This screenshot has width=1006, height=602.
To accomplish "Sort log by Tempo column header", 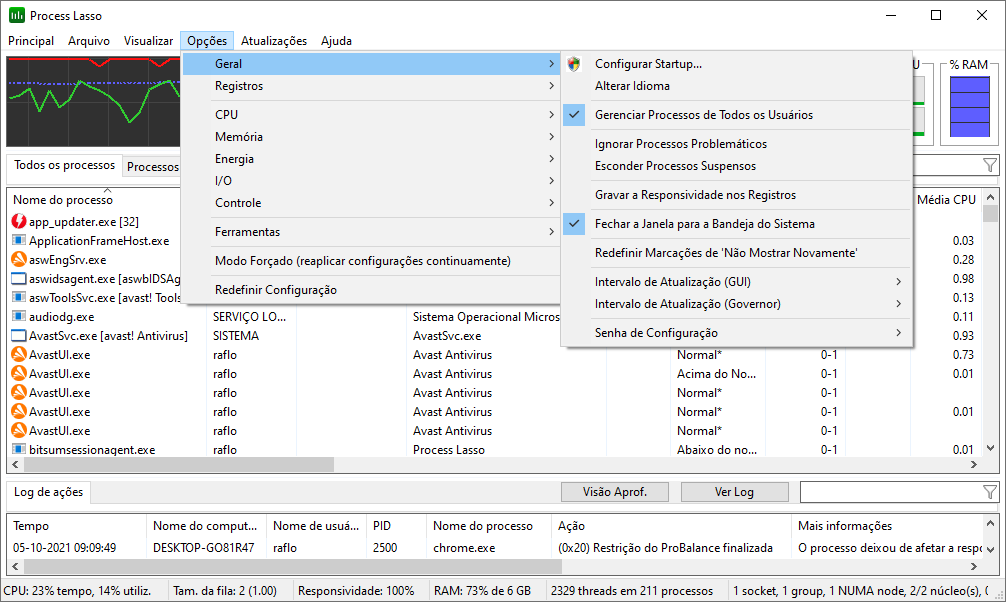I will point(76,526).
